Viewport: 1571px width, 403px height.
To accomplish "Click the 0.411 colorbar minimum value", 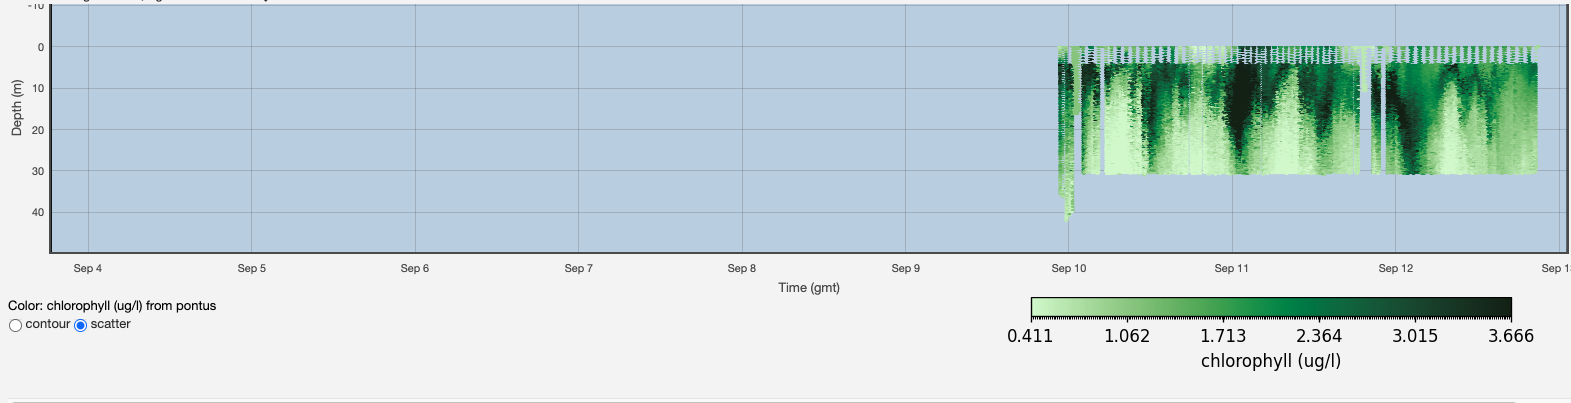I will click(1030, 336).
